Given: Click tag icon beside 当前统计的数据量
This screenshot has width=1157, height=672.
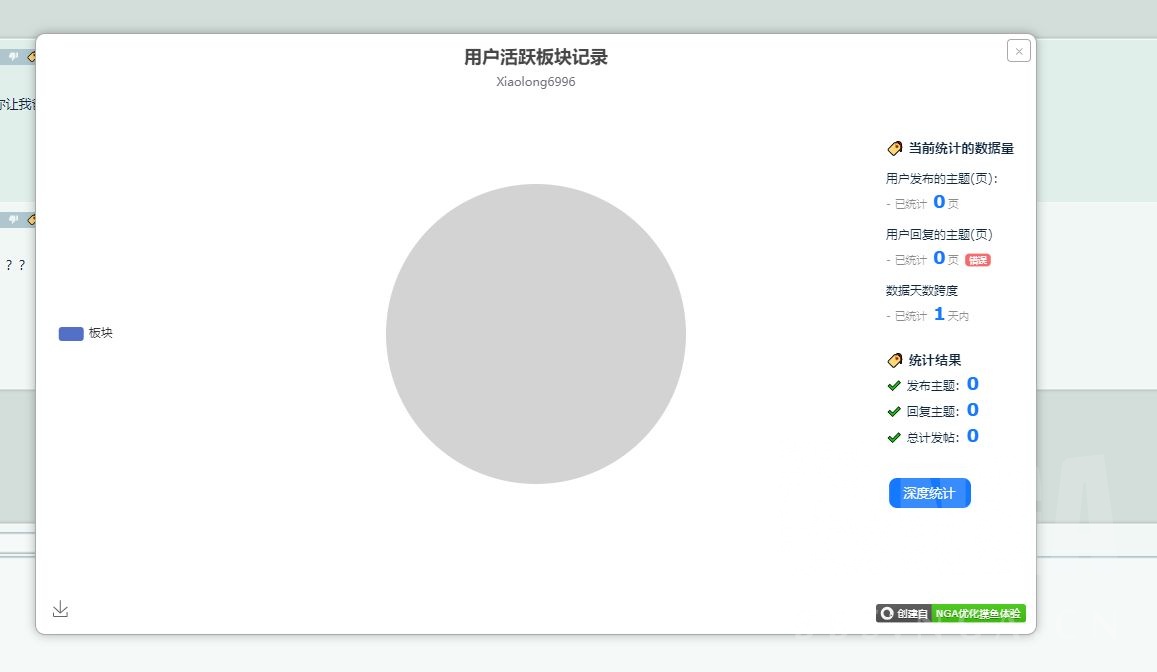Looking at the screenshot, I should (x=895, y=149).
